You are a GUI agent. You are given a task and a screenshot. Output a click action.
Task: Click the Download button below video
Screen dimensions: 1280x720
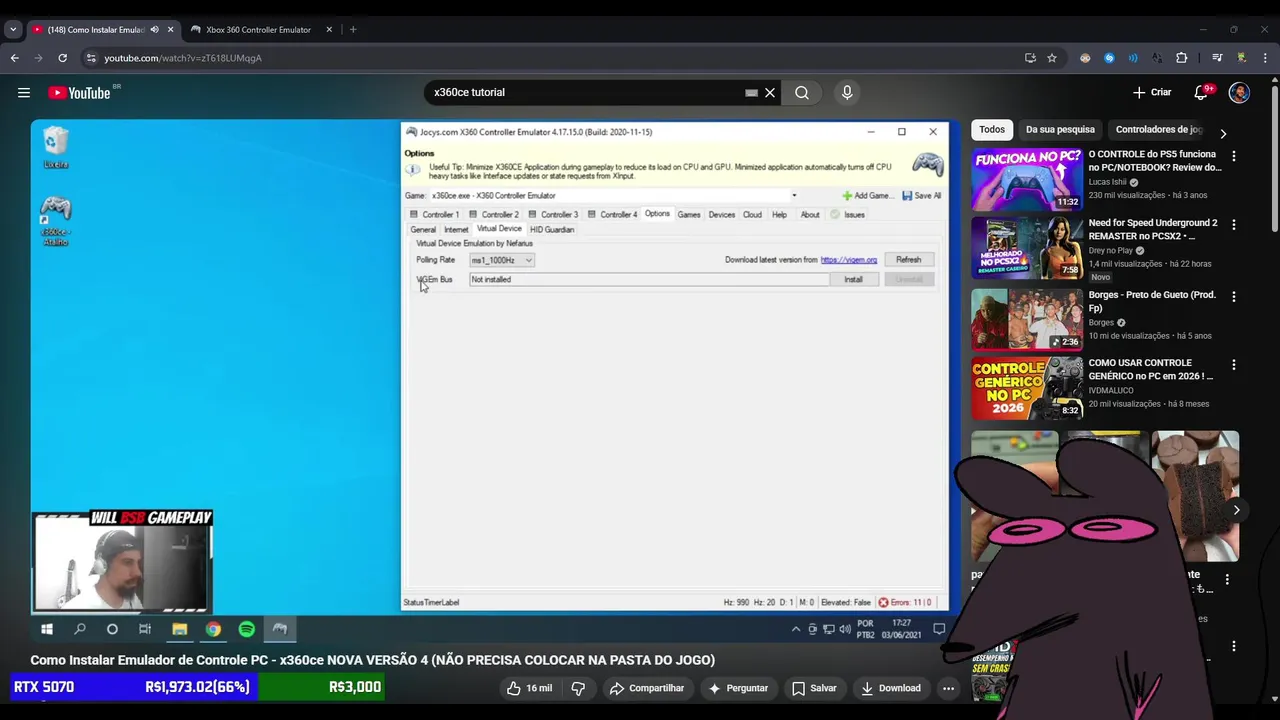(891, 688)
